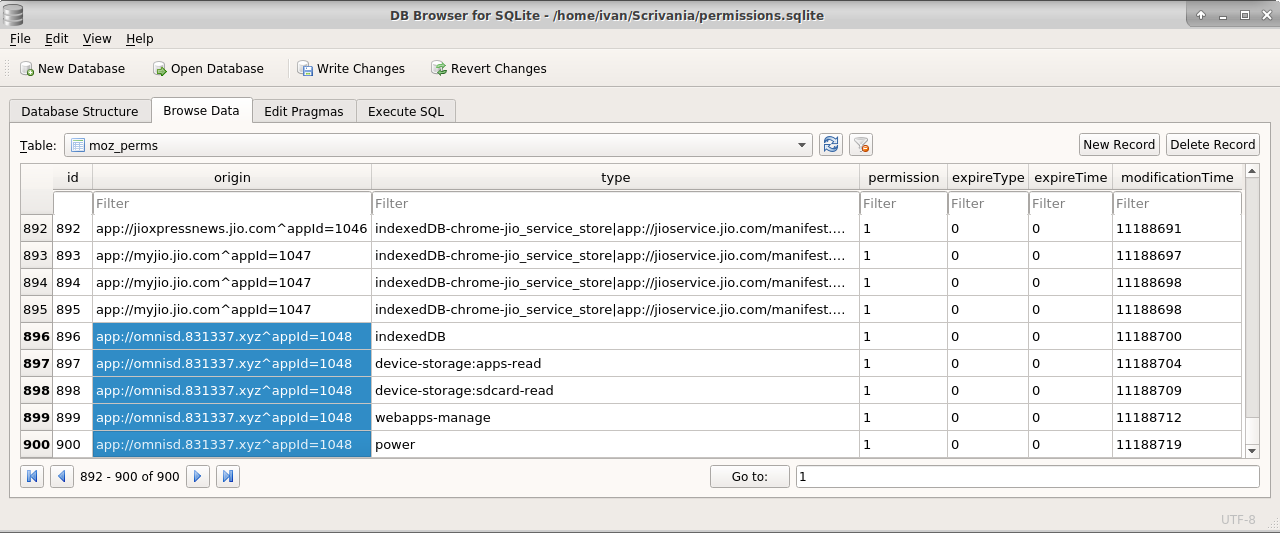Sort by the permission column header

[903, 177]
